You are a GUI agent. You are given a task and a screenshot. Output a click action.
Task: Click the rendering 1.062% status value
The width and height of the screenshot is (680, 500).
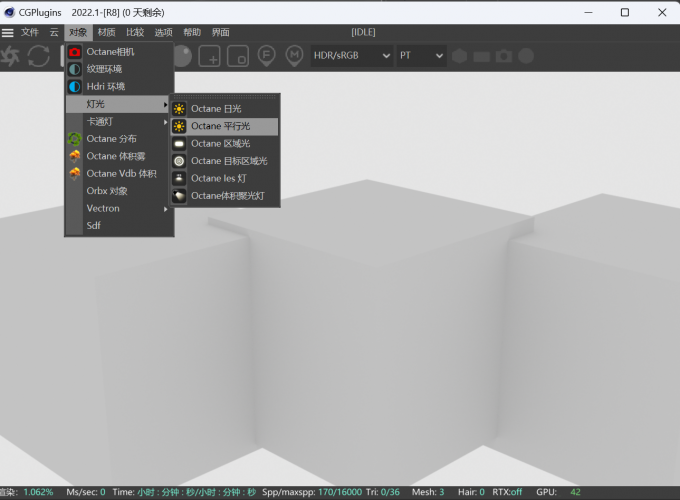(x=38, y=492)
